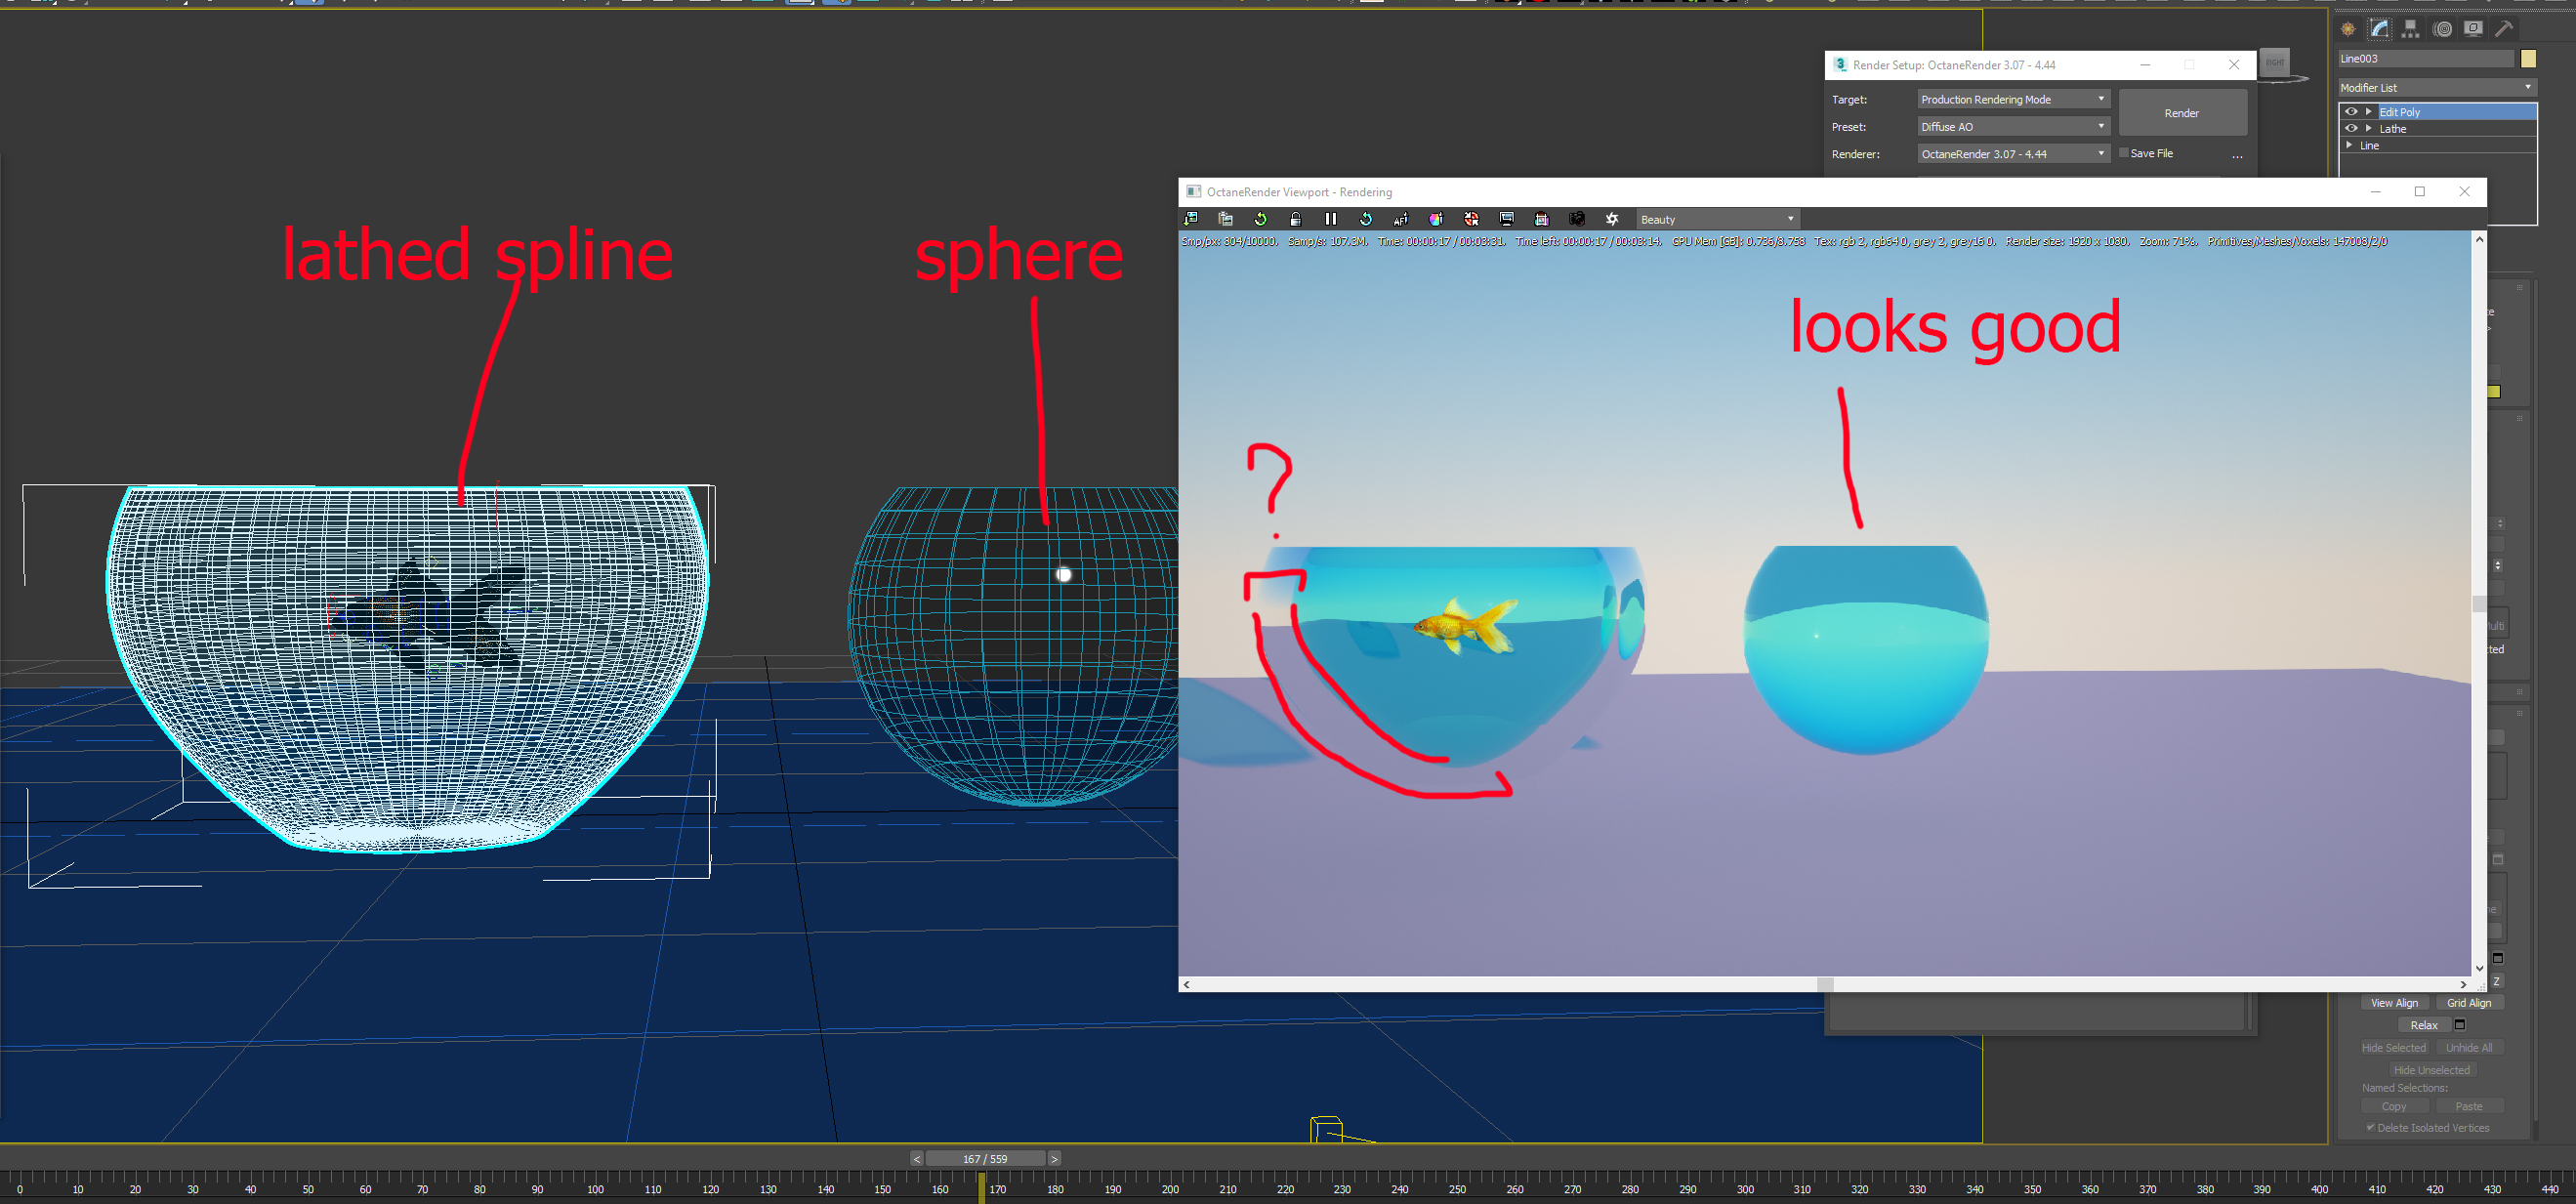
Task: Select the Lathe modifier in the stack
Action: click(2393, 129)
